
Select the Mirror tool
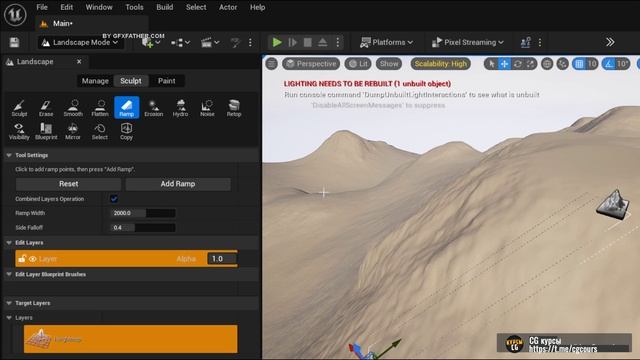click(73, 131)
